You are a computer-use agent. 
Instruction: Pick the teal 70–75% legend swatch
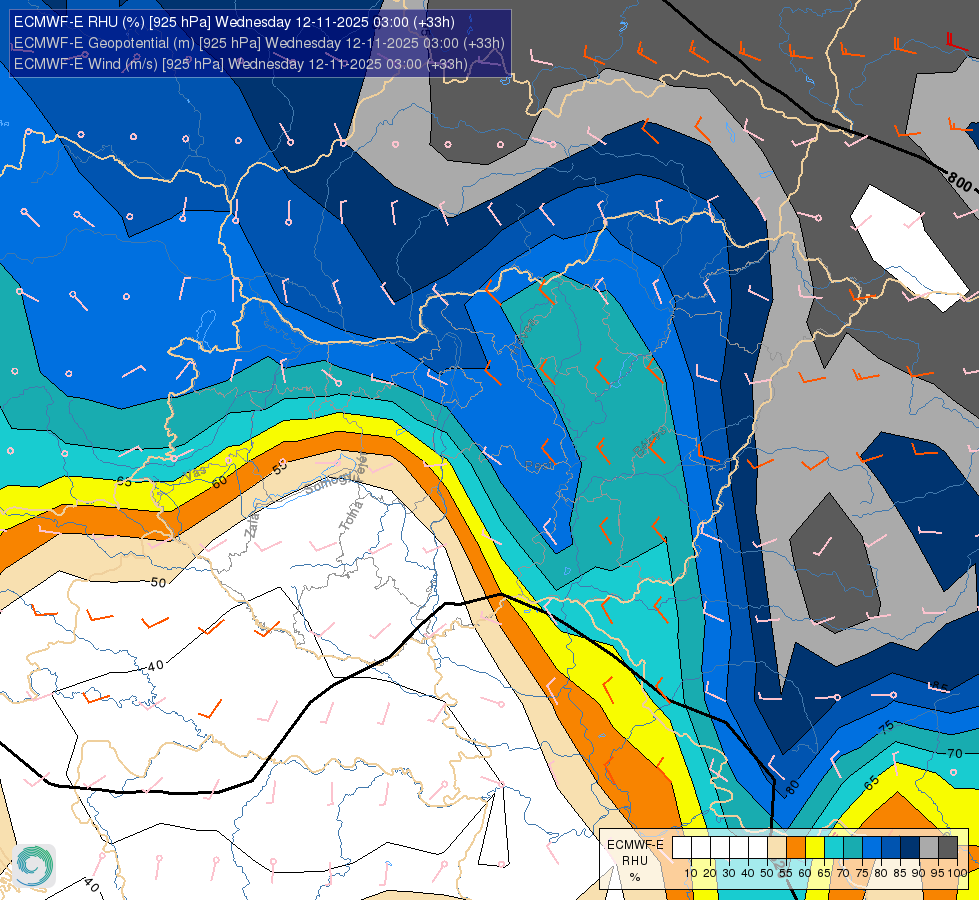tap(853, 849)
